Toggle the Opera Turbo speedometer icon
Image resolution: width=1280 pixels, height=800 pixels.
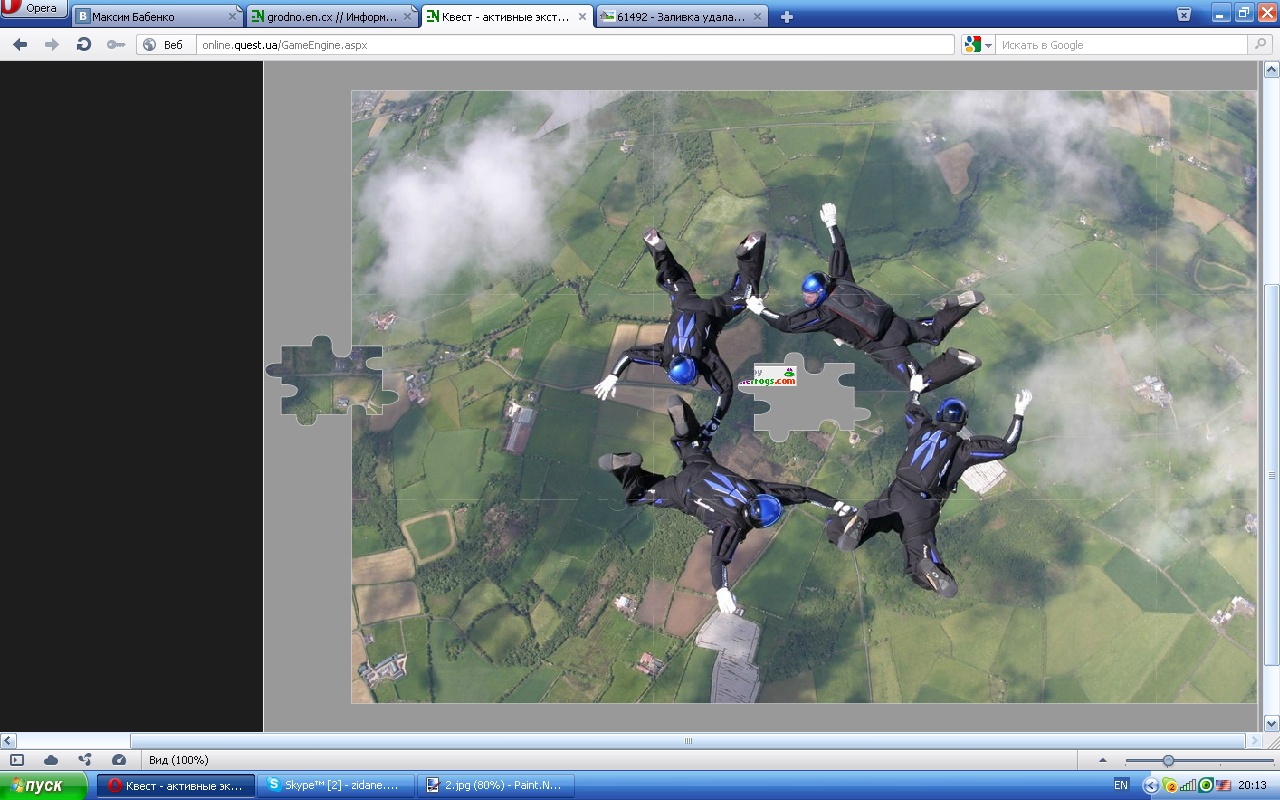(119, 760)
